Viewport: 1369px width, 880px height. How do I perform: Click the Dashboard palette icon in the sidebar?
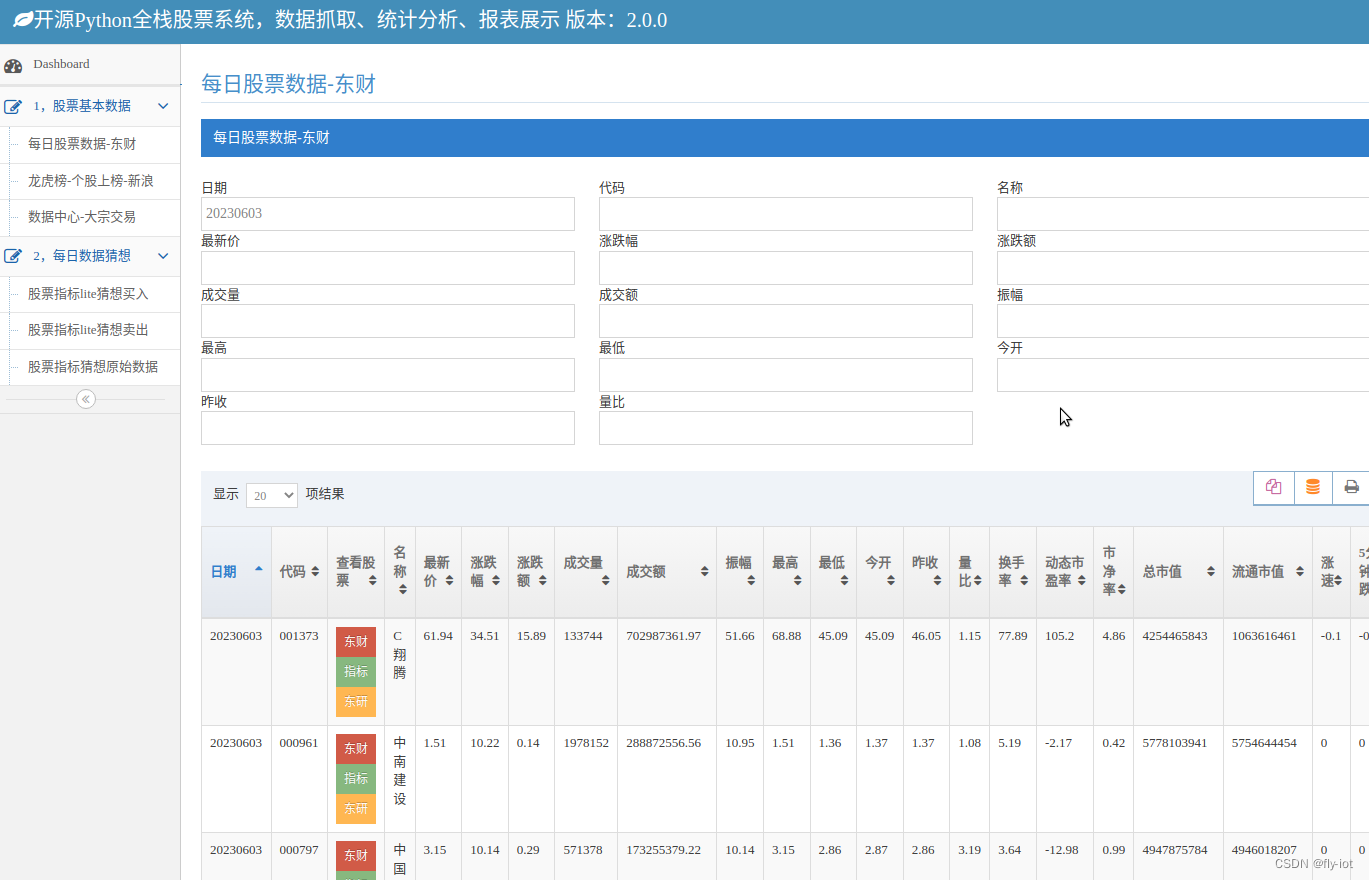13,64
